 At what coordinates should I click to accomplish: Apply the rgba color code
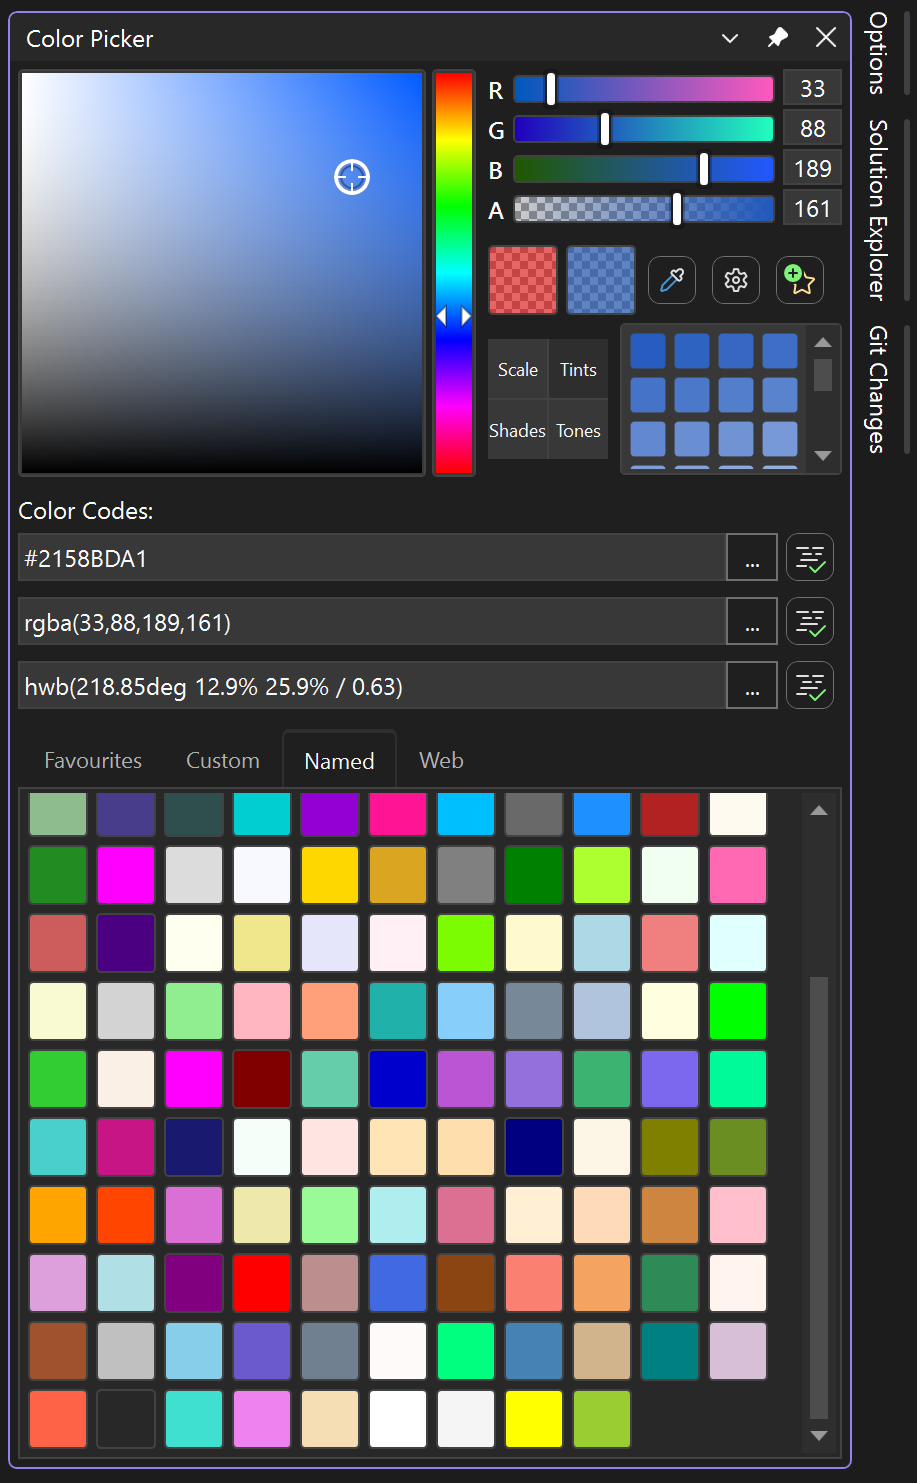click(x=809, y=621)
